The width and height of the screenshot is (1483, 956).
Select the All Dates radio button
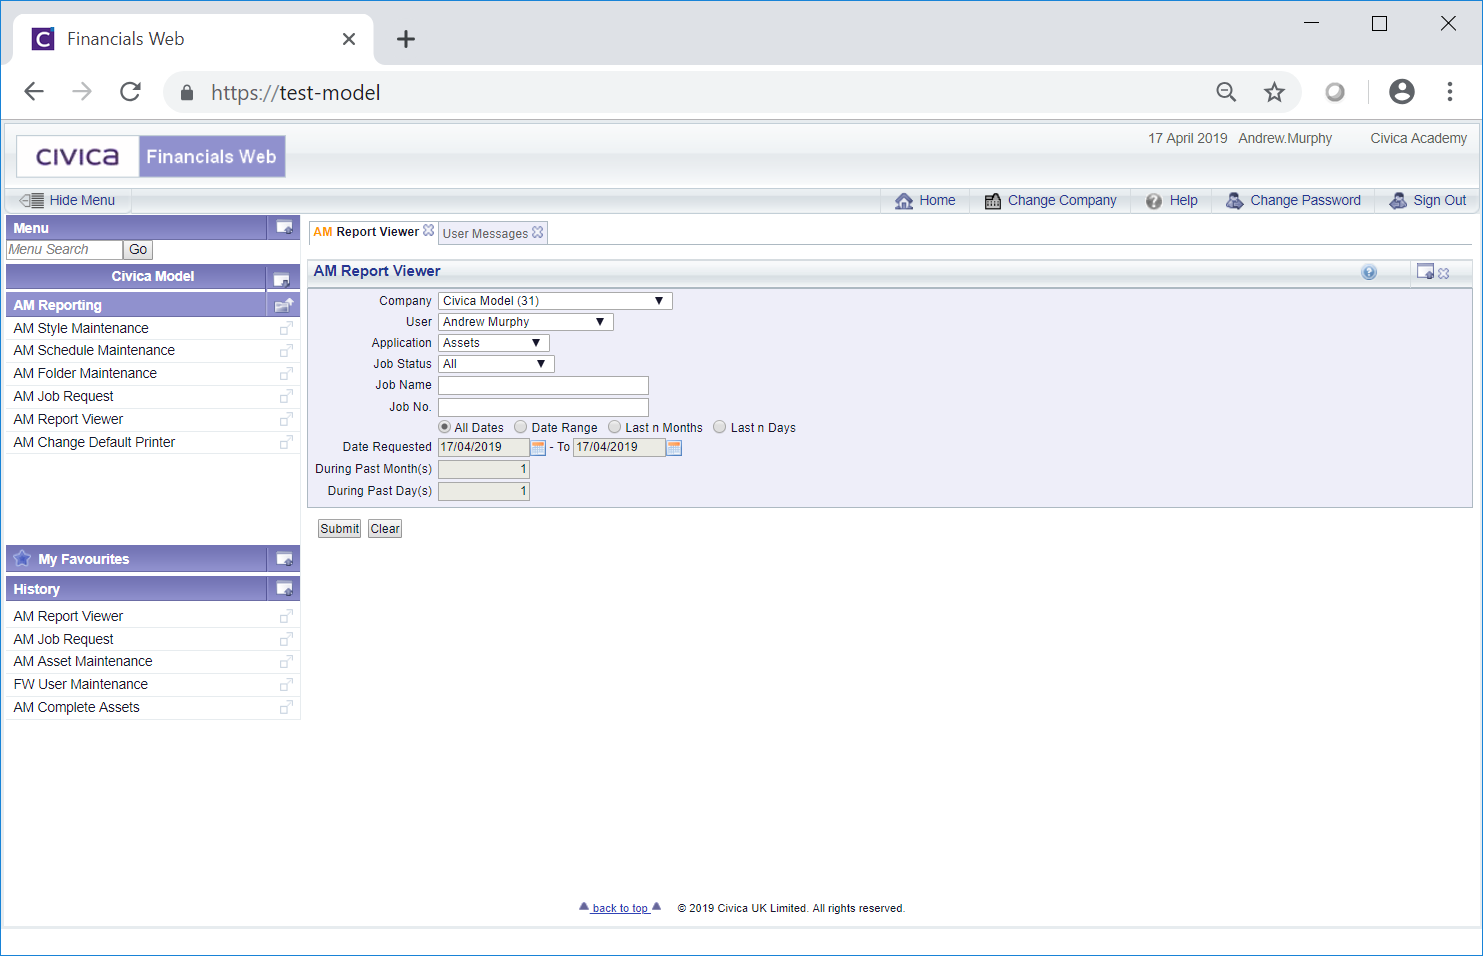click(444, 427)
